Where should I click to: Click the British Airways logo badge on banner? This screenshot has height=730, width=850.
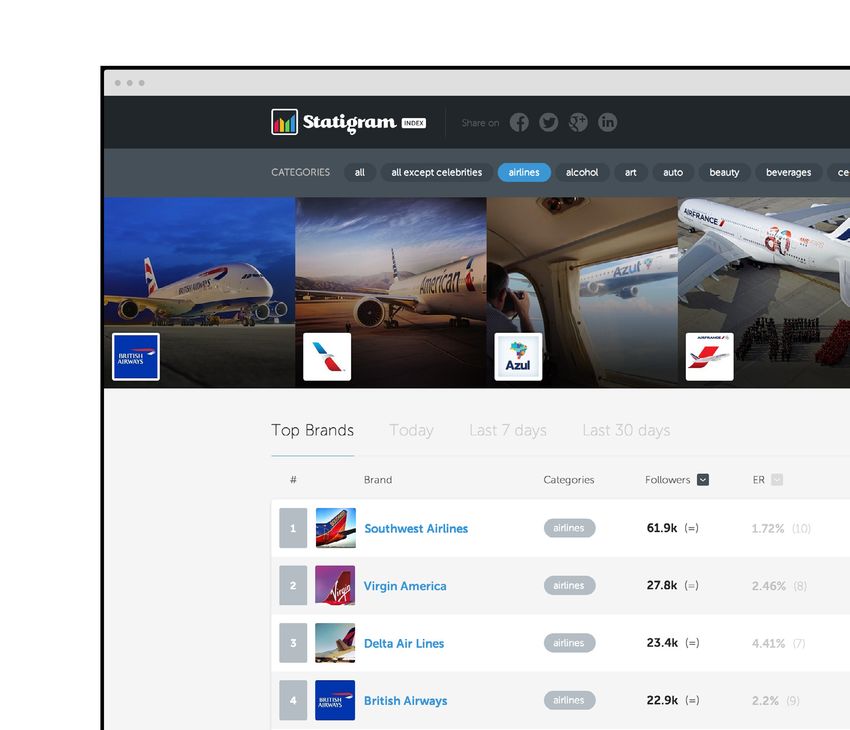(136, 357)
